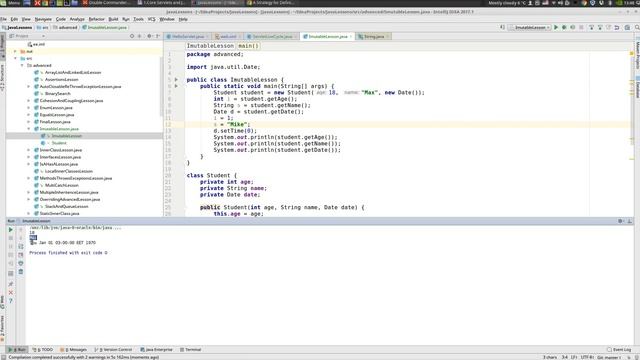Click the line separator status bar widget
The height and width of the screenshot is (360, 640).
pyautogui.click(x=574, y=357)
